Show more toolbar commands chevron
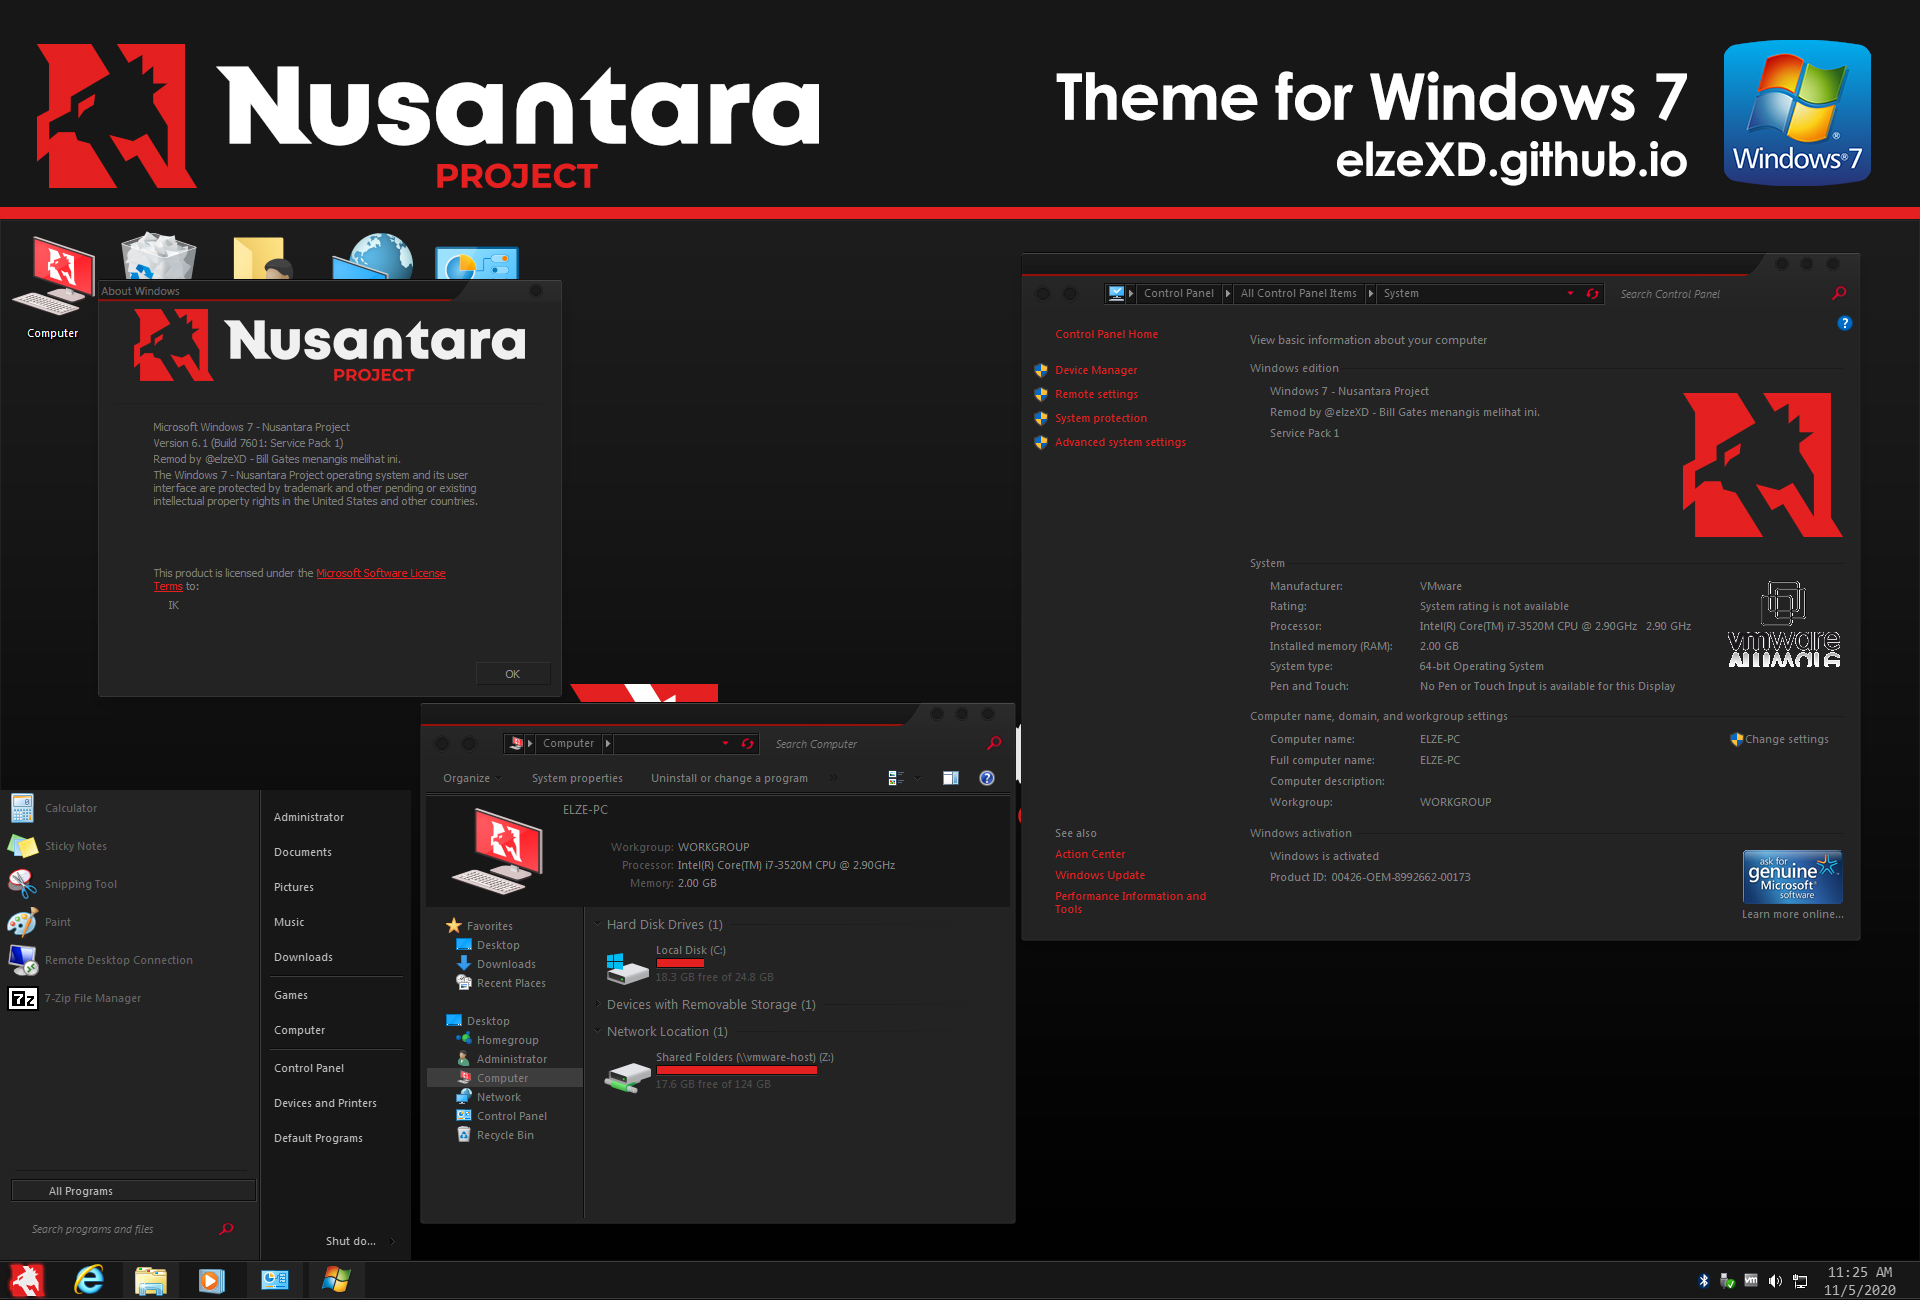The image size is (1920, 1300). click(x=833, y=777)
